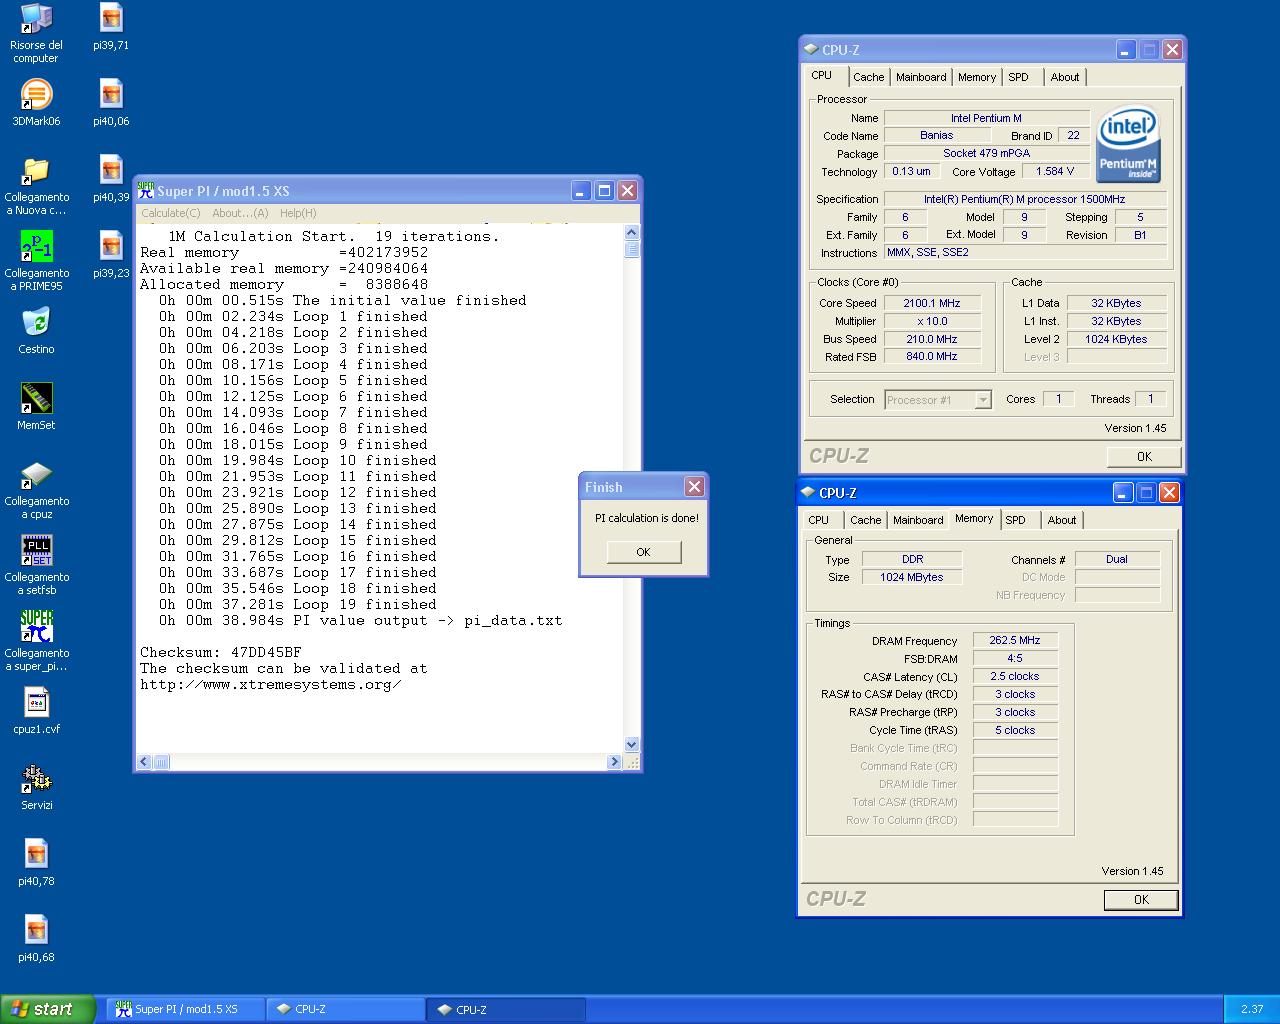Click the DRAM Frequency 262.5 MHz field
This screenshot has height=1024, width=1280.
tap(1015, 641)
